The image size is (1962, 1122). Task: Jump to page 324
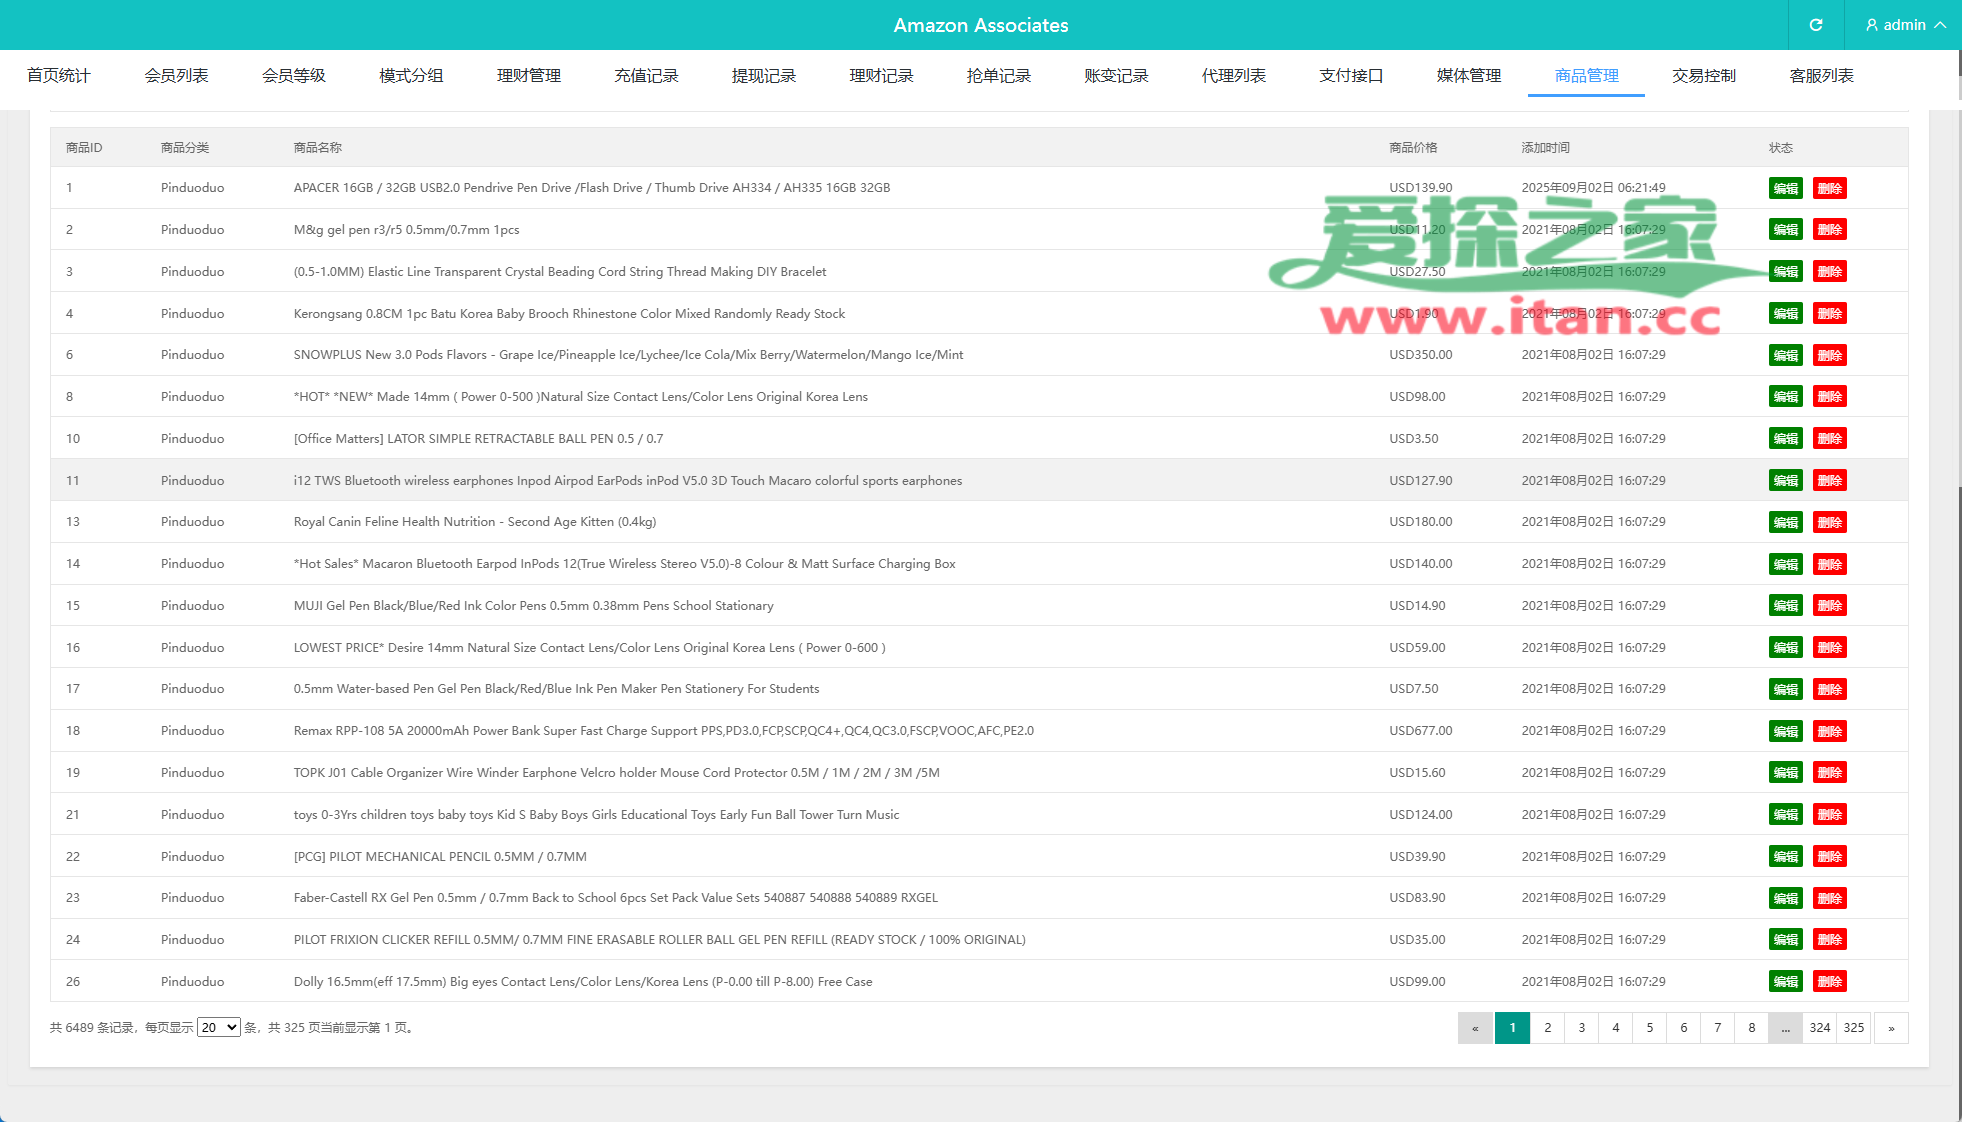[x=1820, y=1028]
